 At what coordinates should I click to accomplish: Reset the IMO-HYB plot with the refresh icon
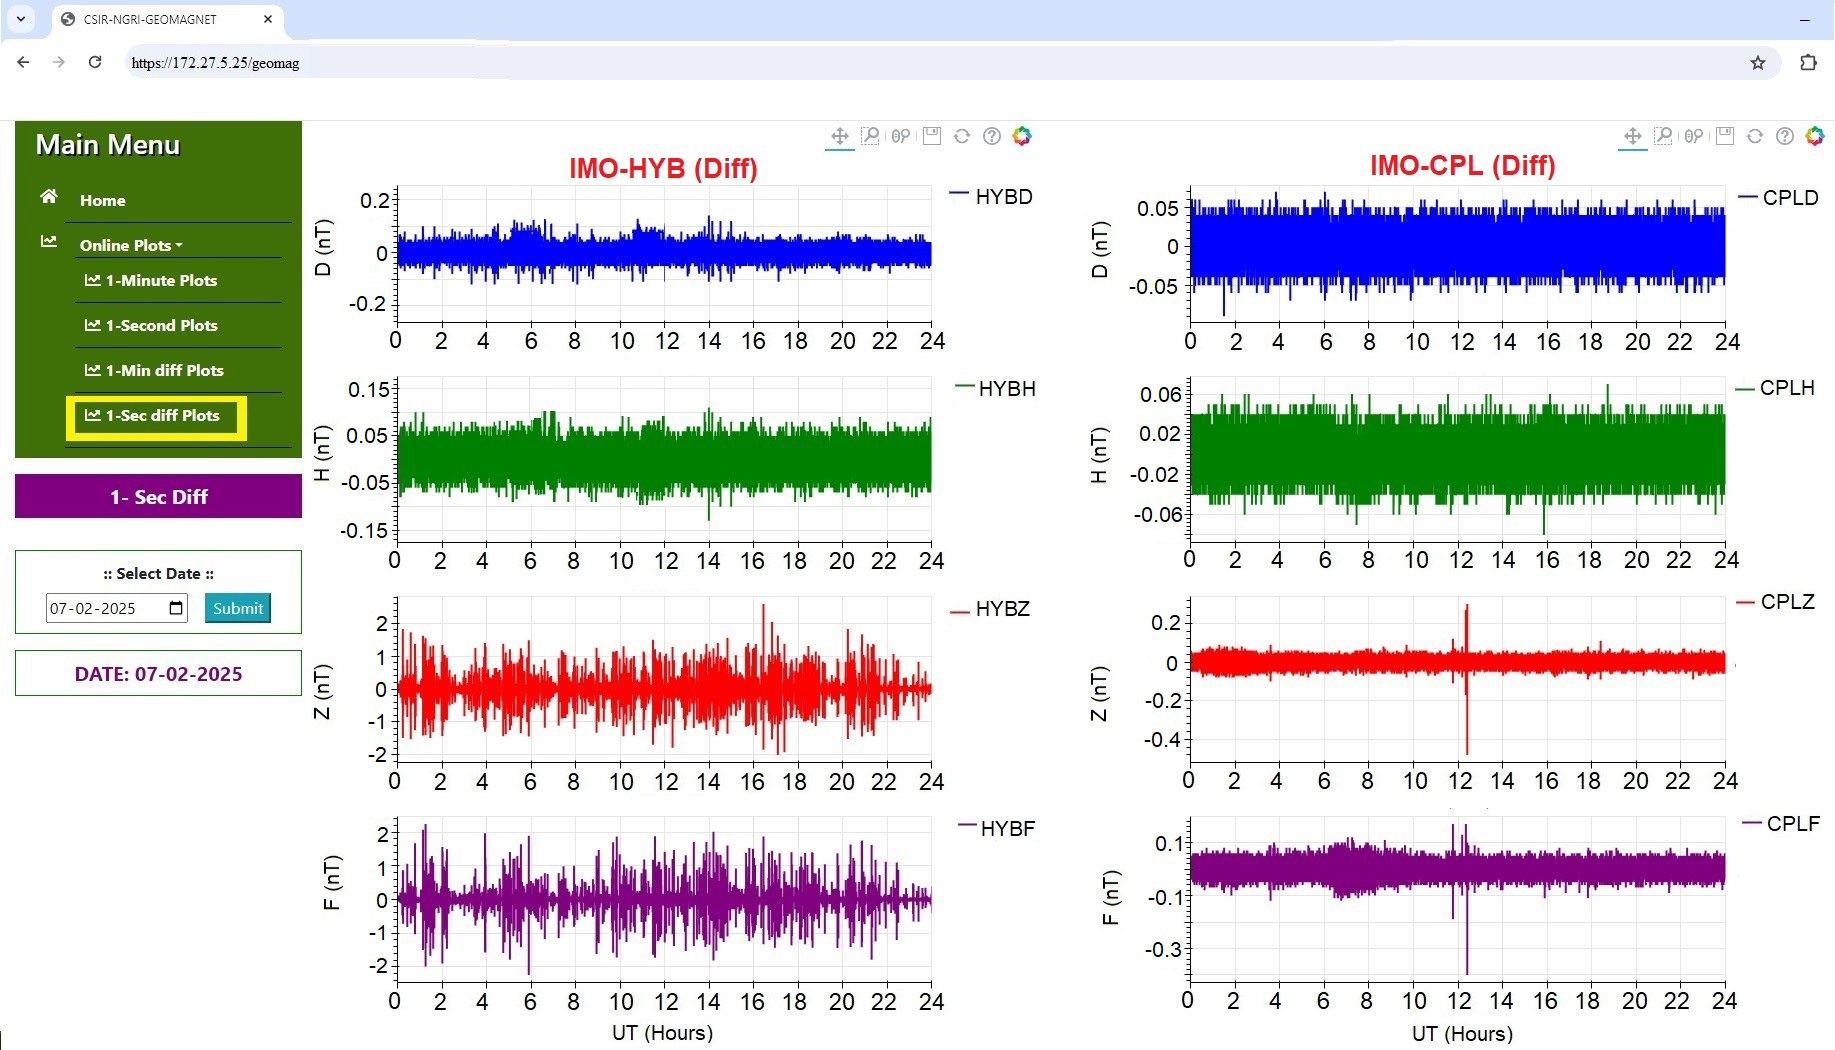tap(962, 136)
